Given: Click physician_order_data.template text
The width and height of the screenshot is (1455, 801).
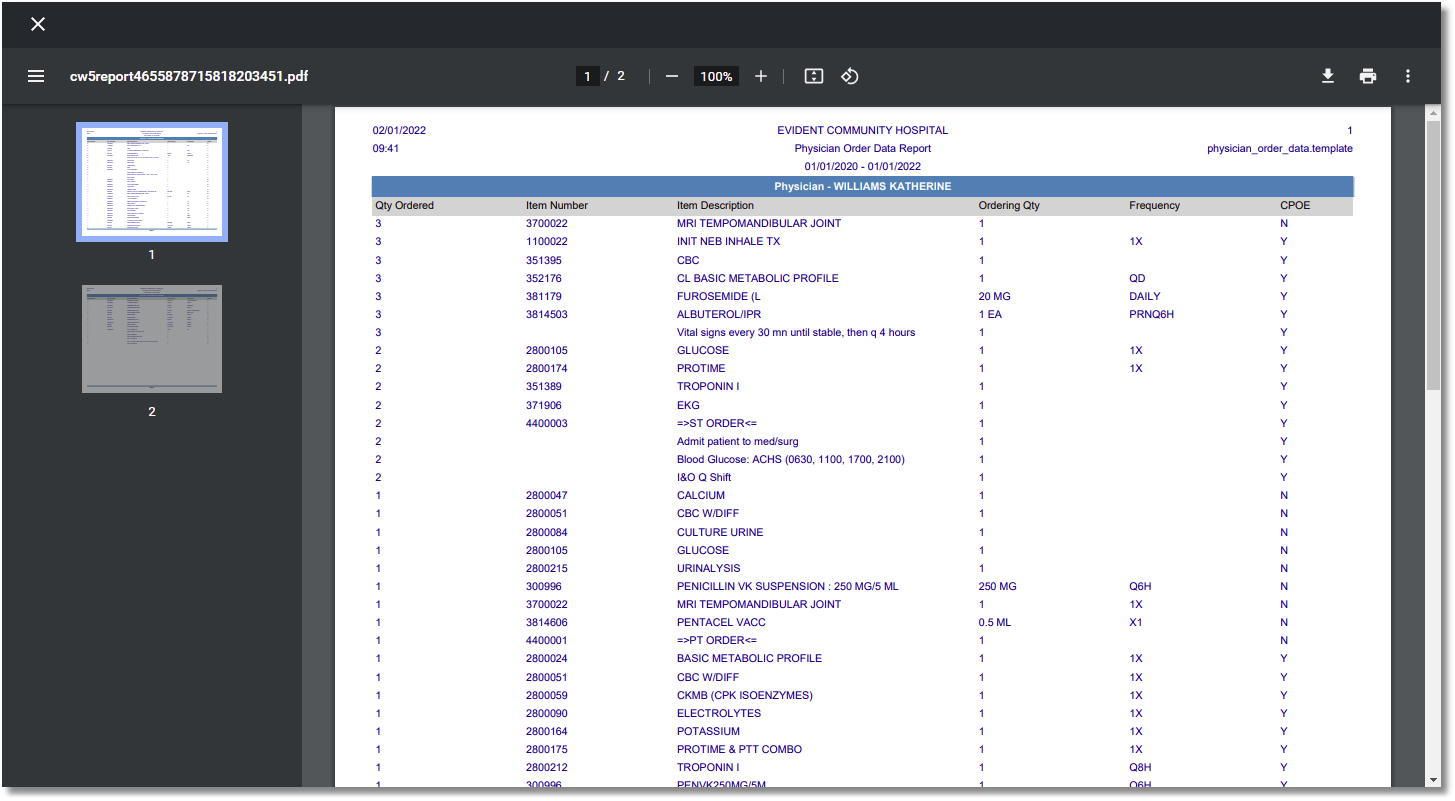Looking at the screenshot, I should pos(1280,148).
